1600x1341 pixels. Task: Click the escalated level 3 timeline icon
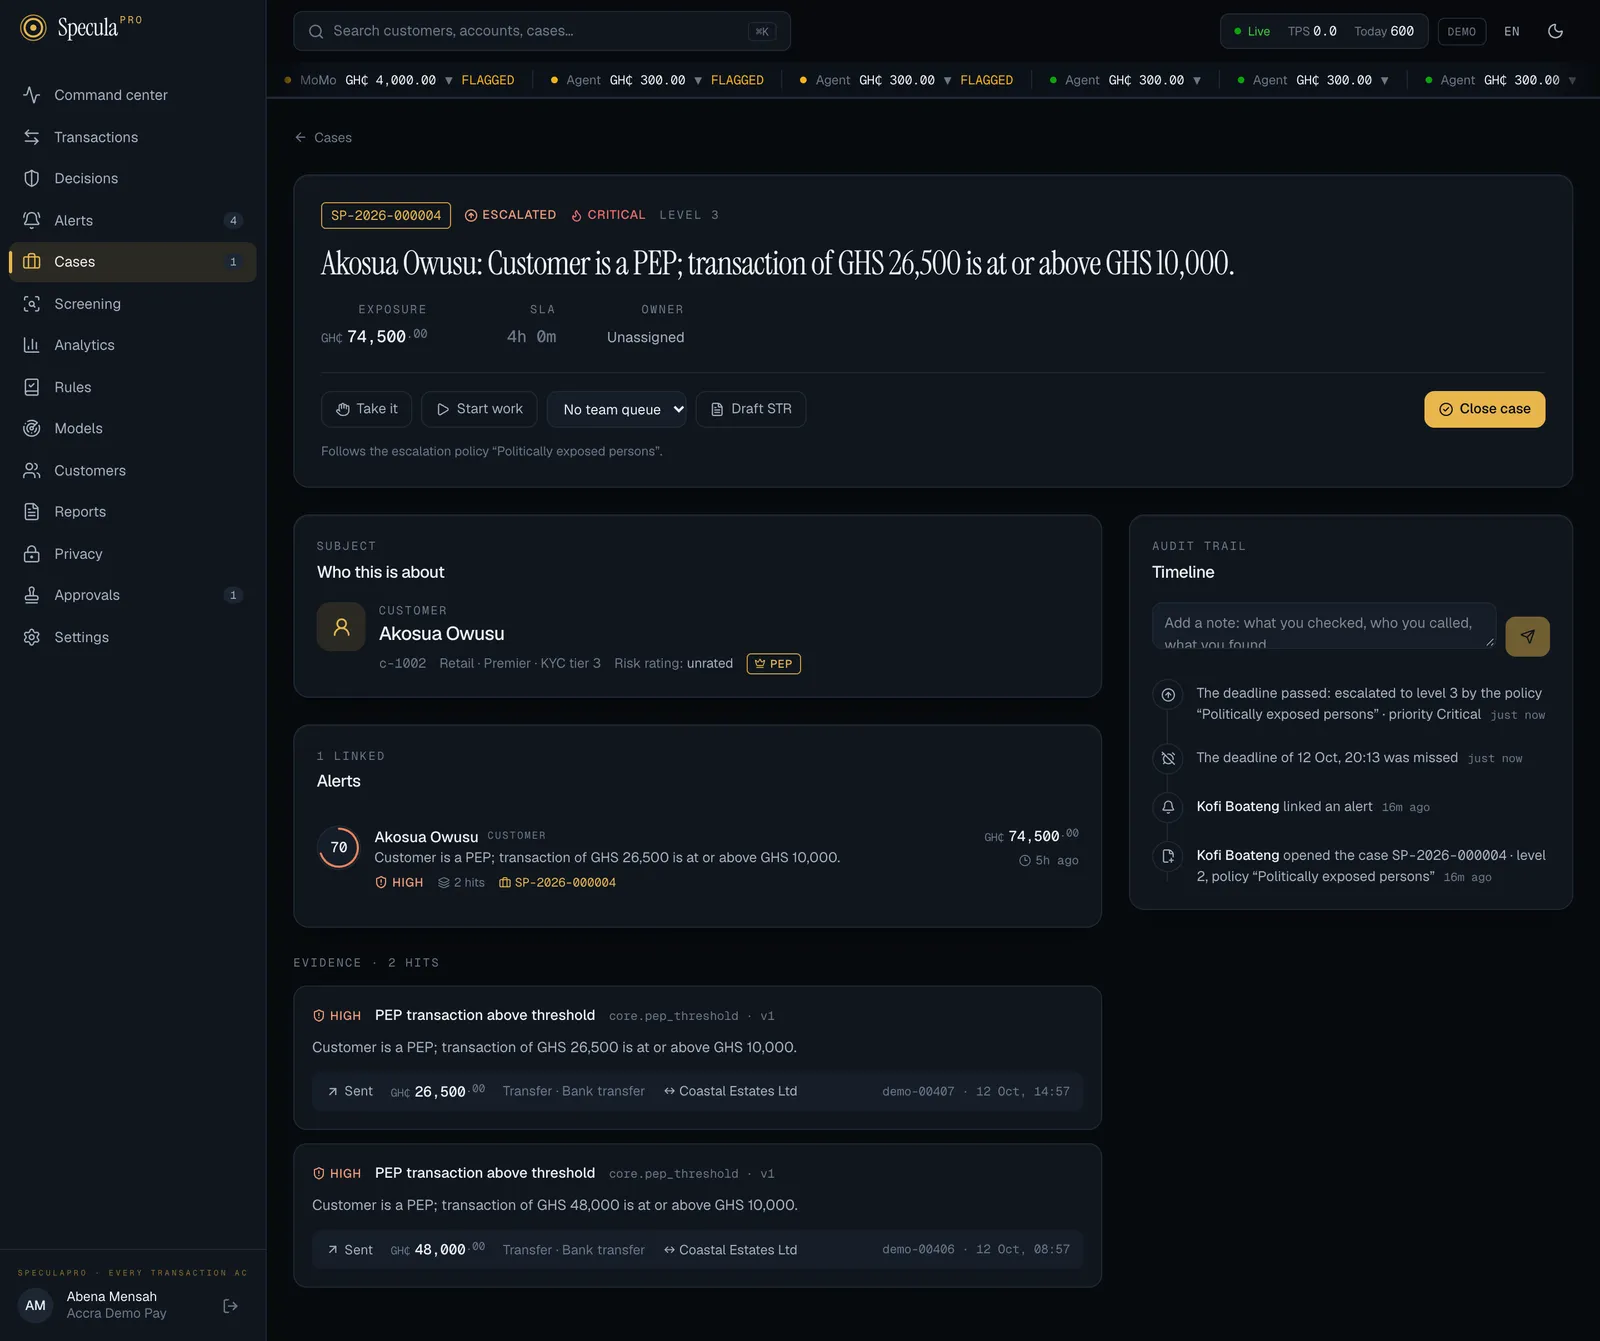[1168, 694]
